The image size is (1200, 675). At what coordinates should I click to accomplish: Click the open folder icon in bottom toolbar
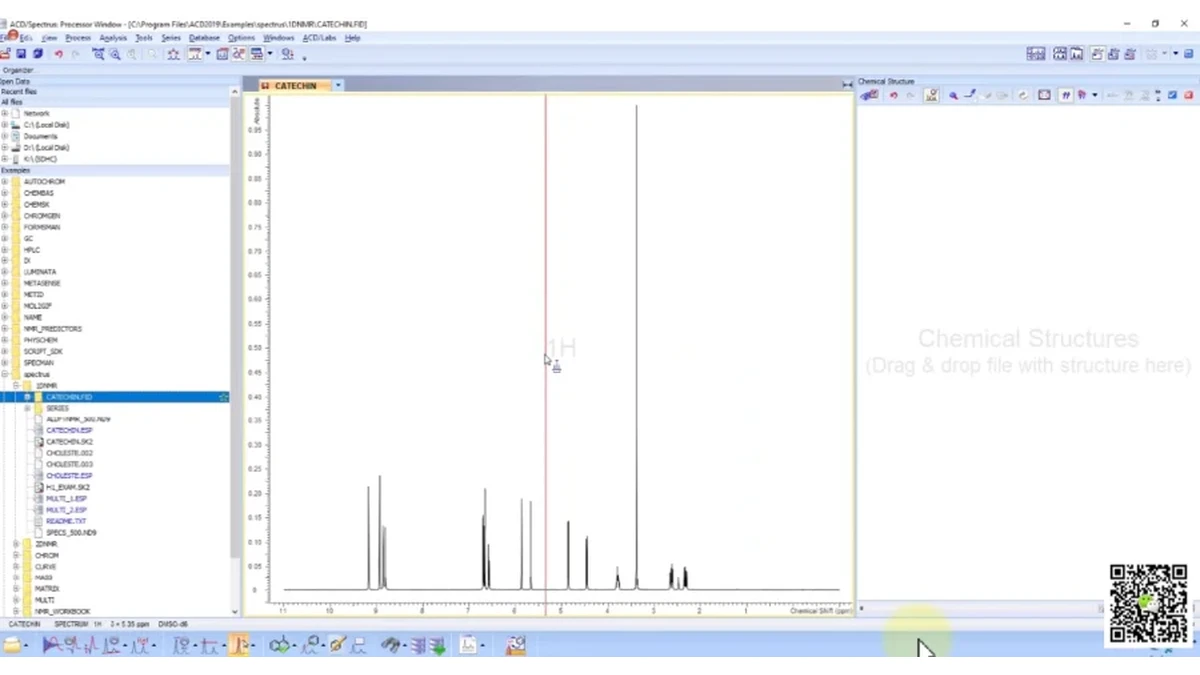[12, 646]
